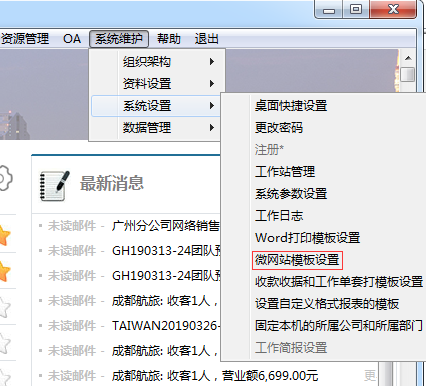Open 微网站模板设置
The height and width of the screenshot is (386, 426).
[297, 260]
